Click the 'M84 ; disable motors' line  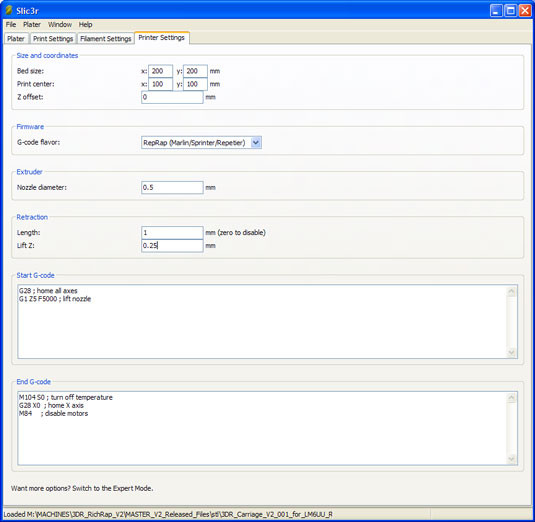(x=53, y=414)
